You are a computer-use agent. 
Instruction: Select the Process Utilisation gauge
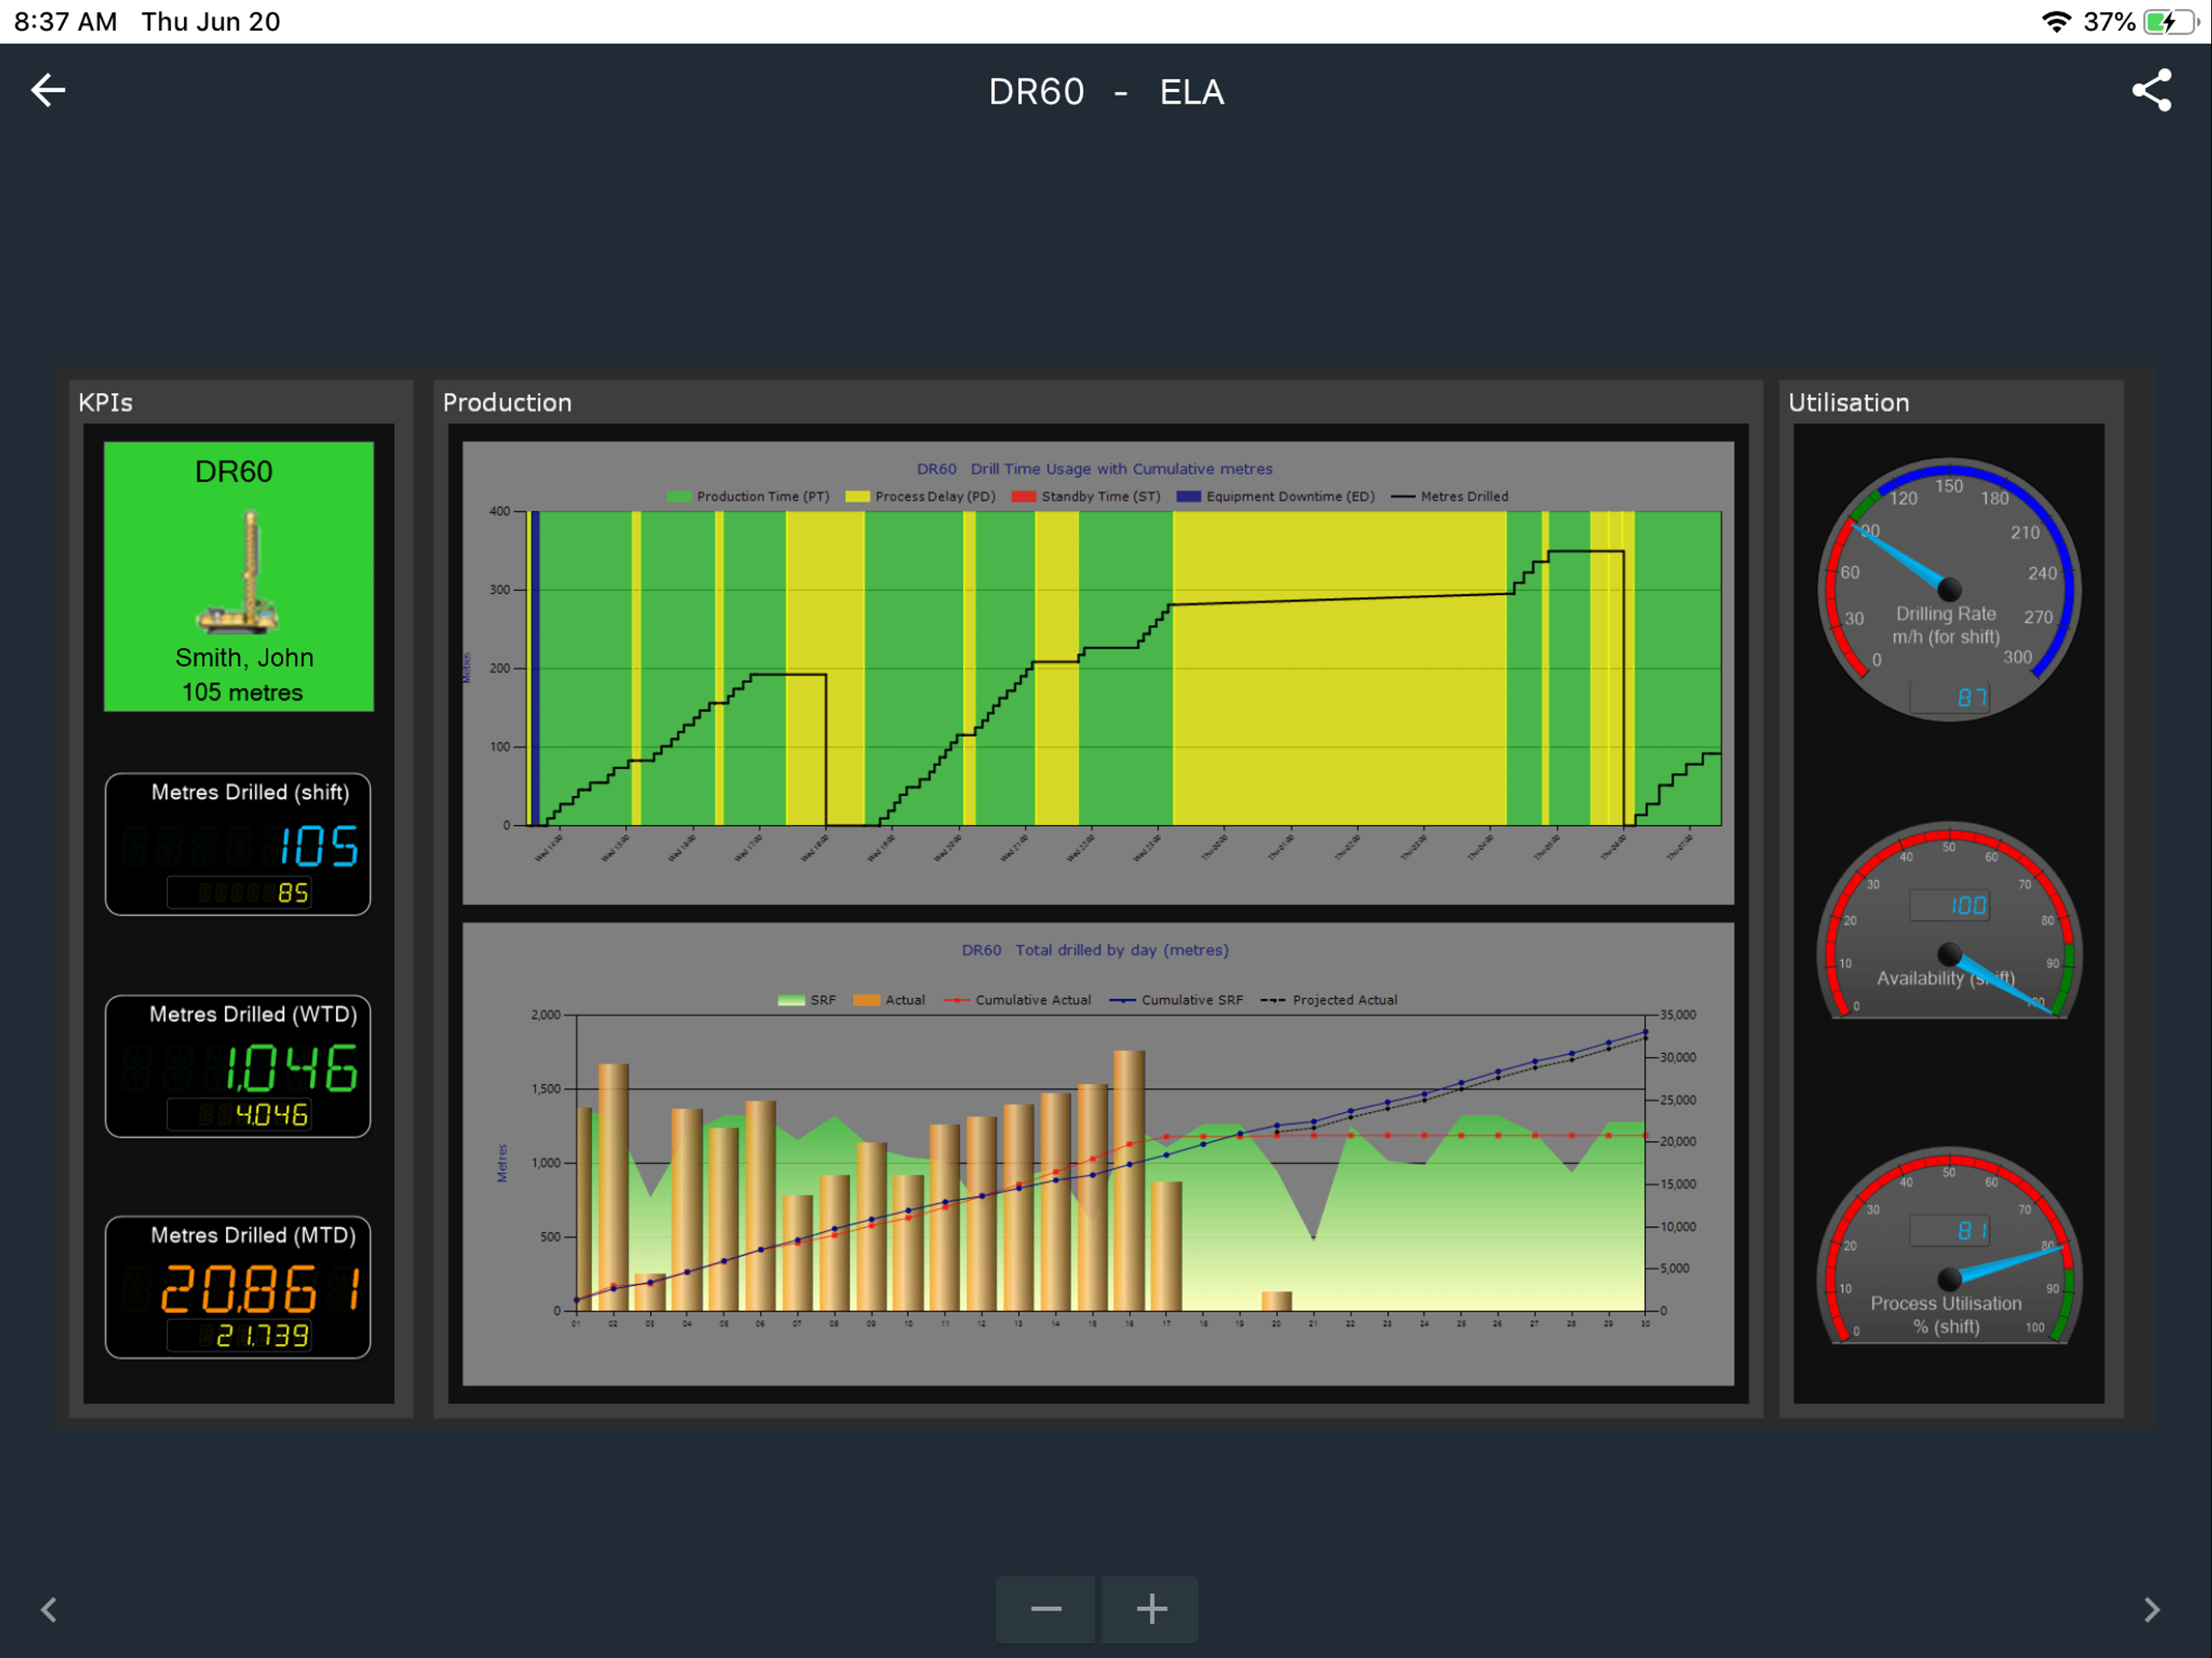(x=1949, y=1246)
